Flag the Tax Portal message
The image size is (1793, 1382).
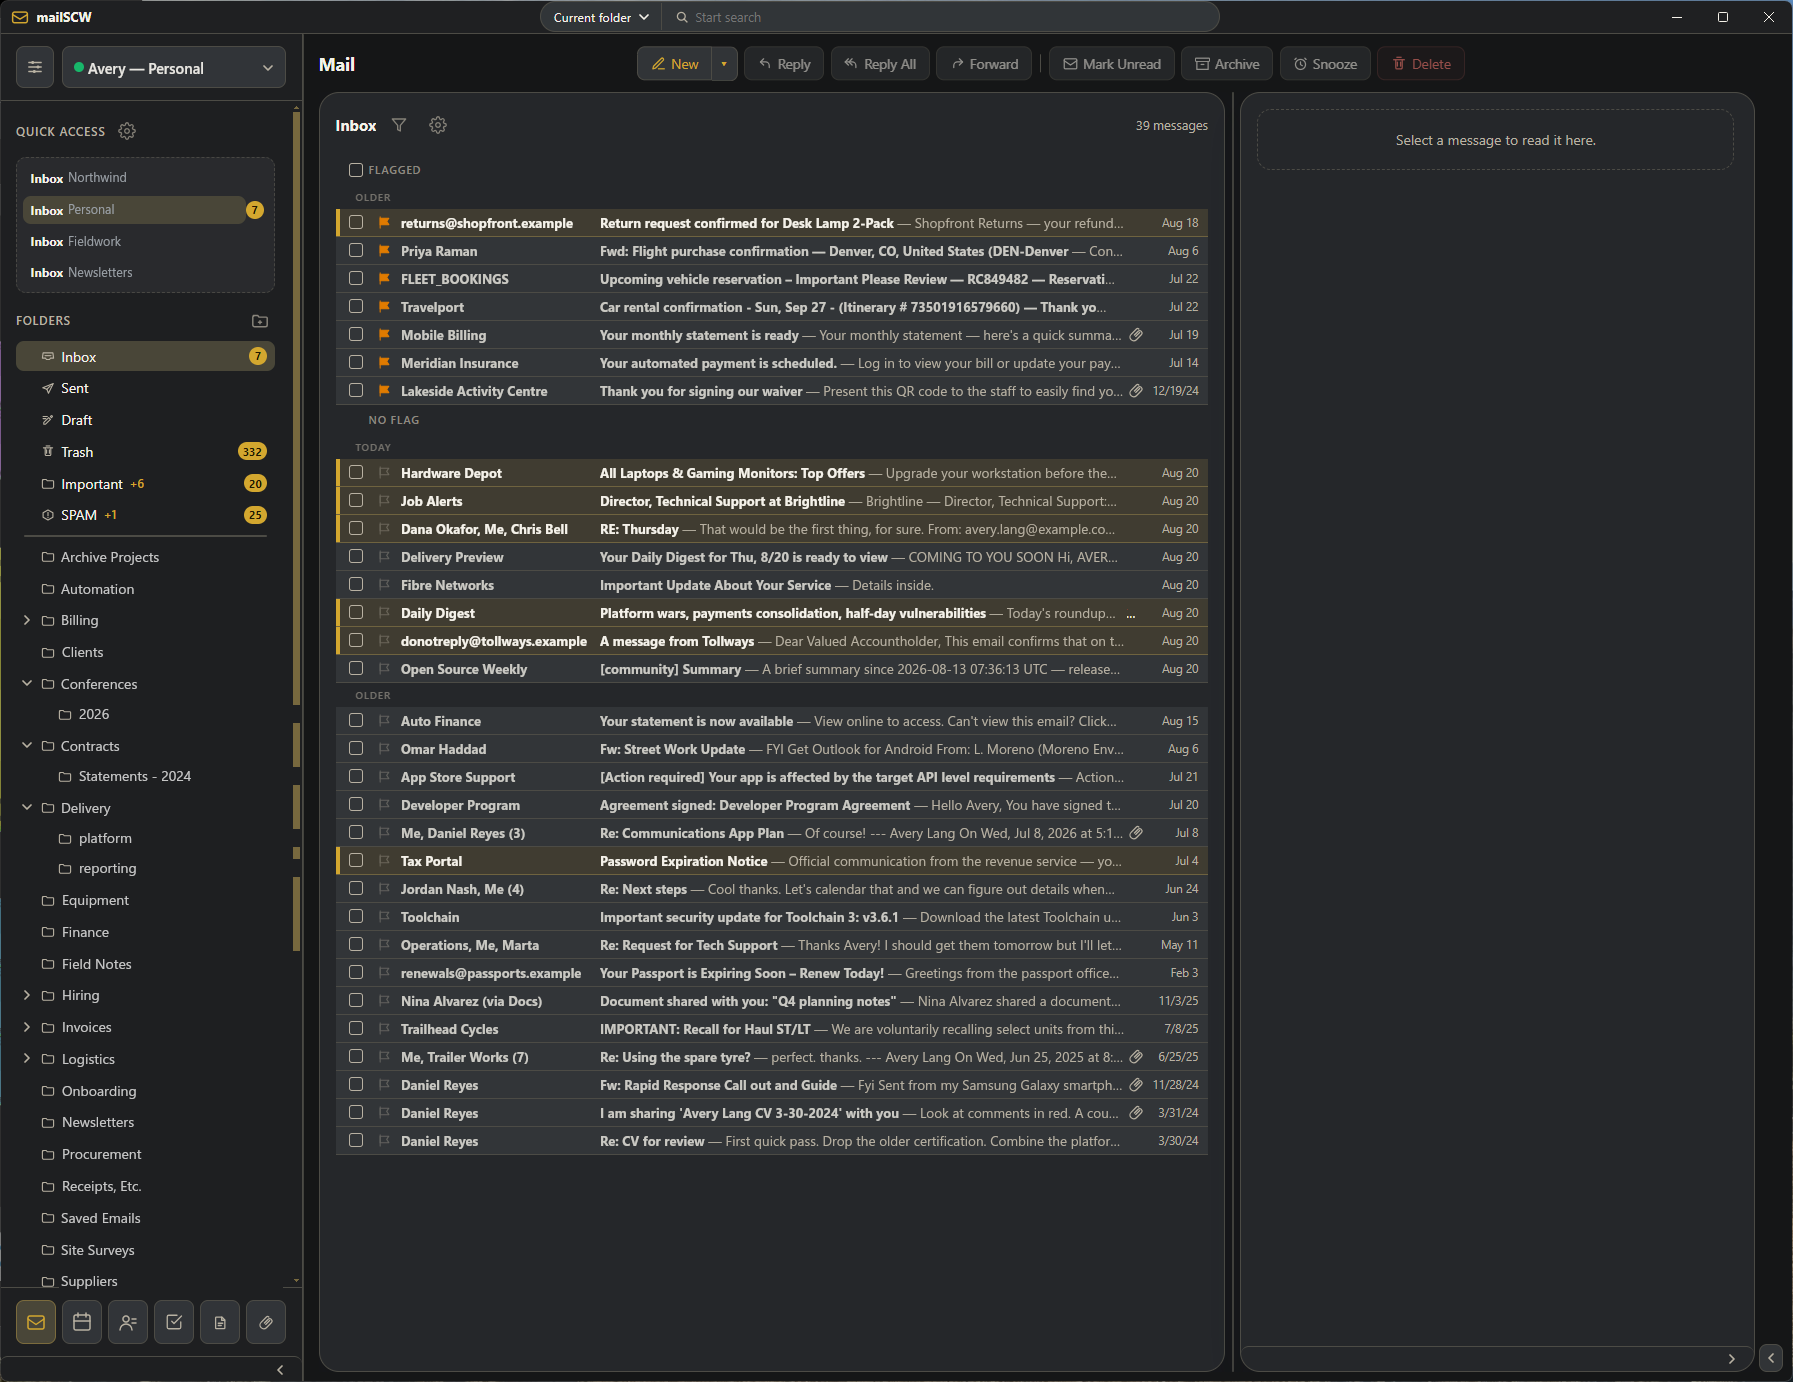click(x=384, y=861)
